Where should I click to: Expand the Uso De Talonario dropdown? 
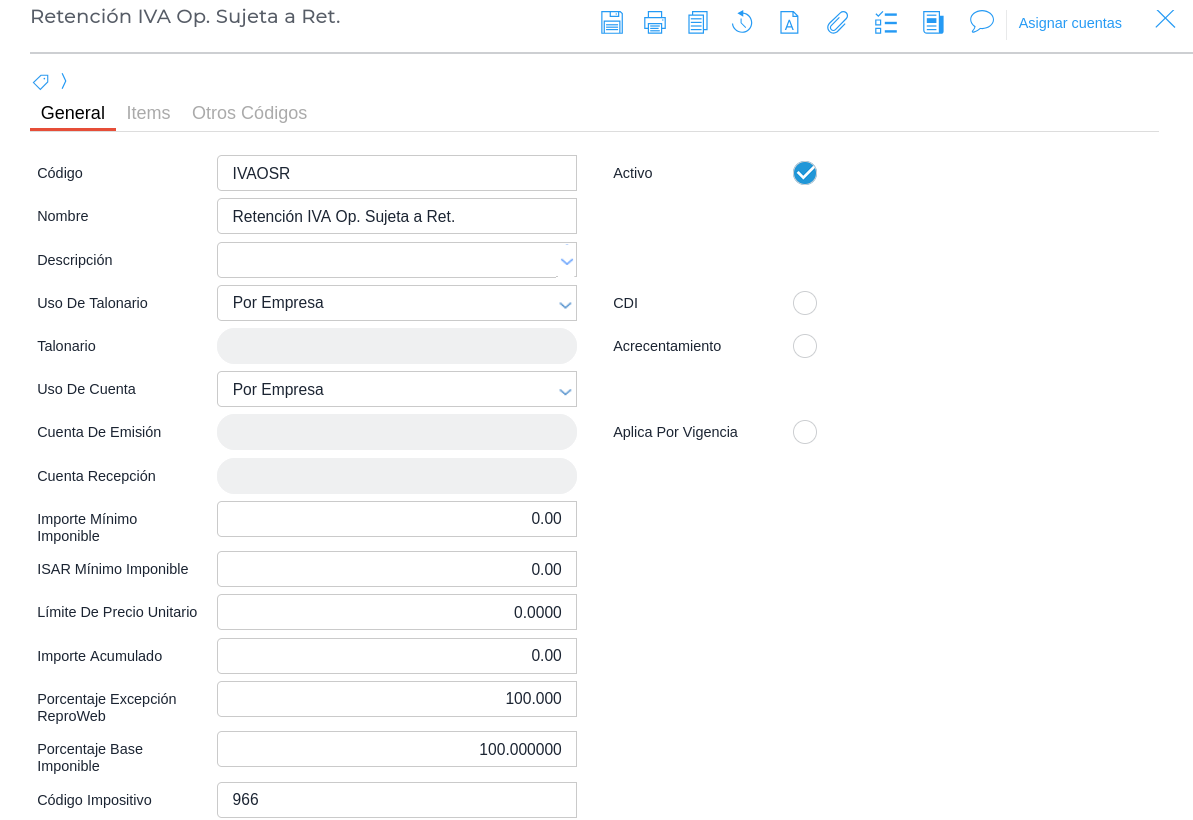pyautogui.click(x=566, y=304)
